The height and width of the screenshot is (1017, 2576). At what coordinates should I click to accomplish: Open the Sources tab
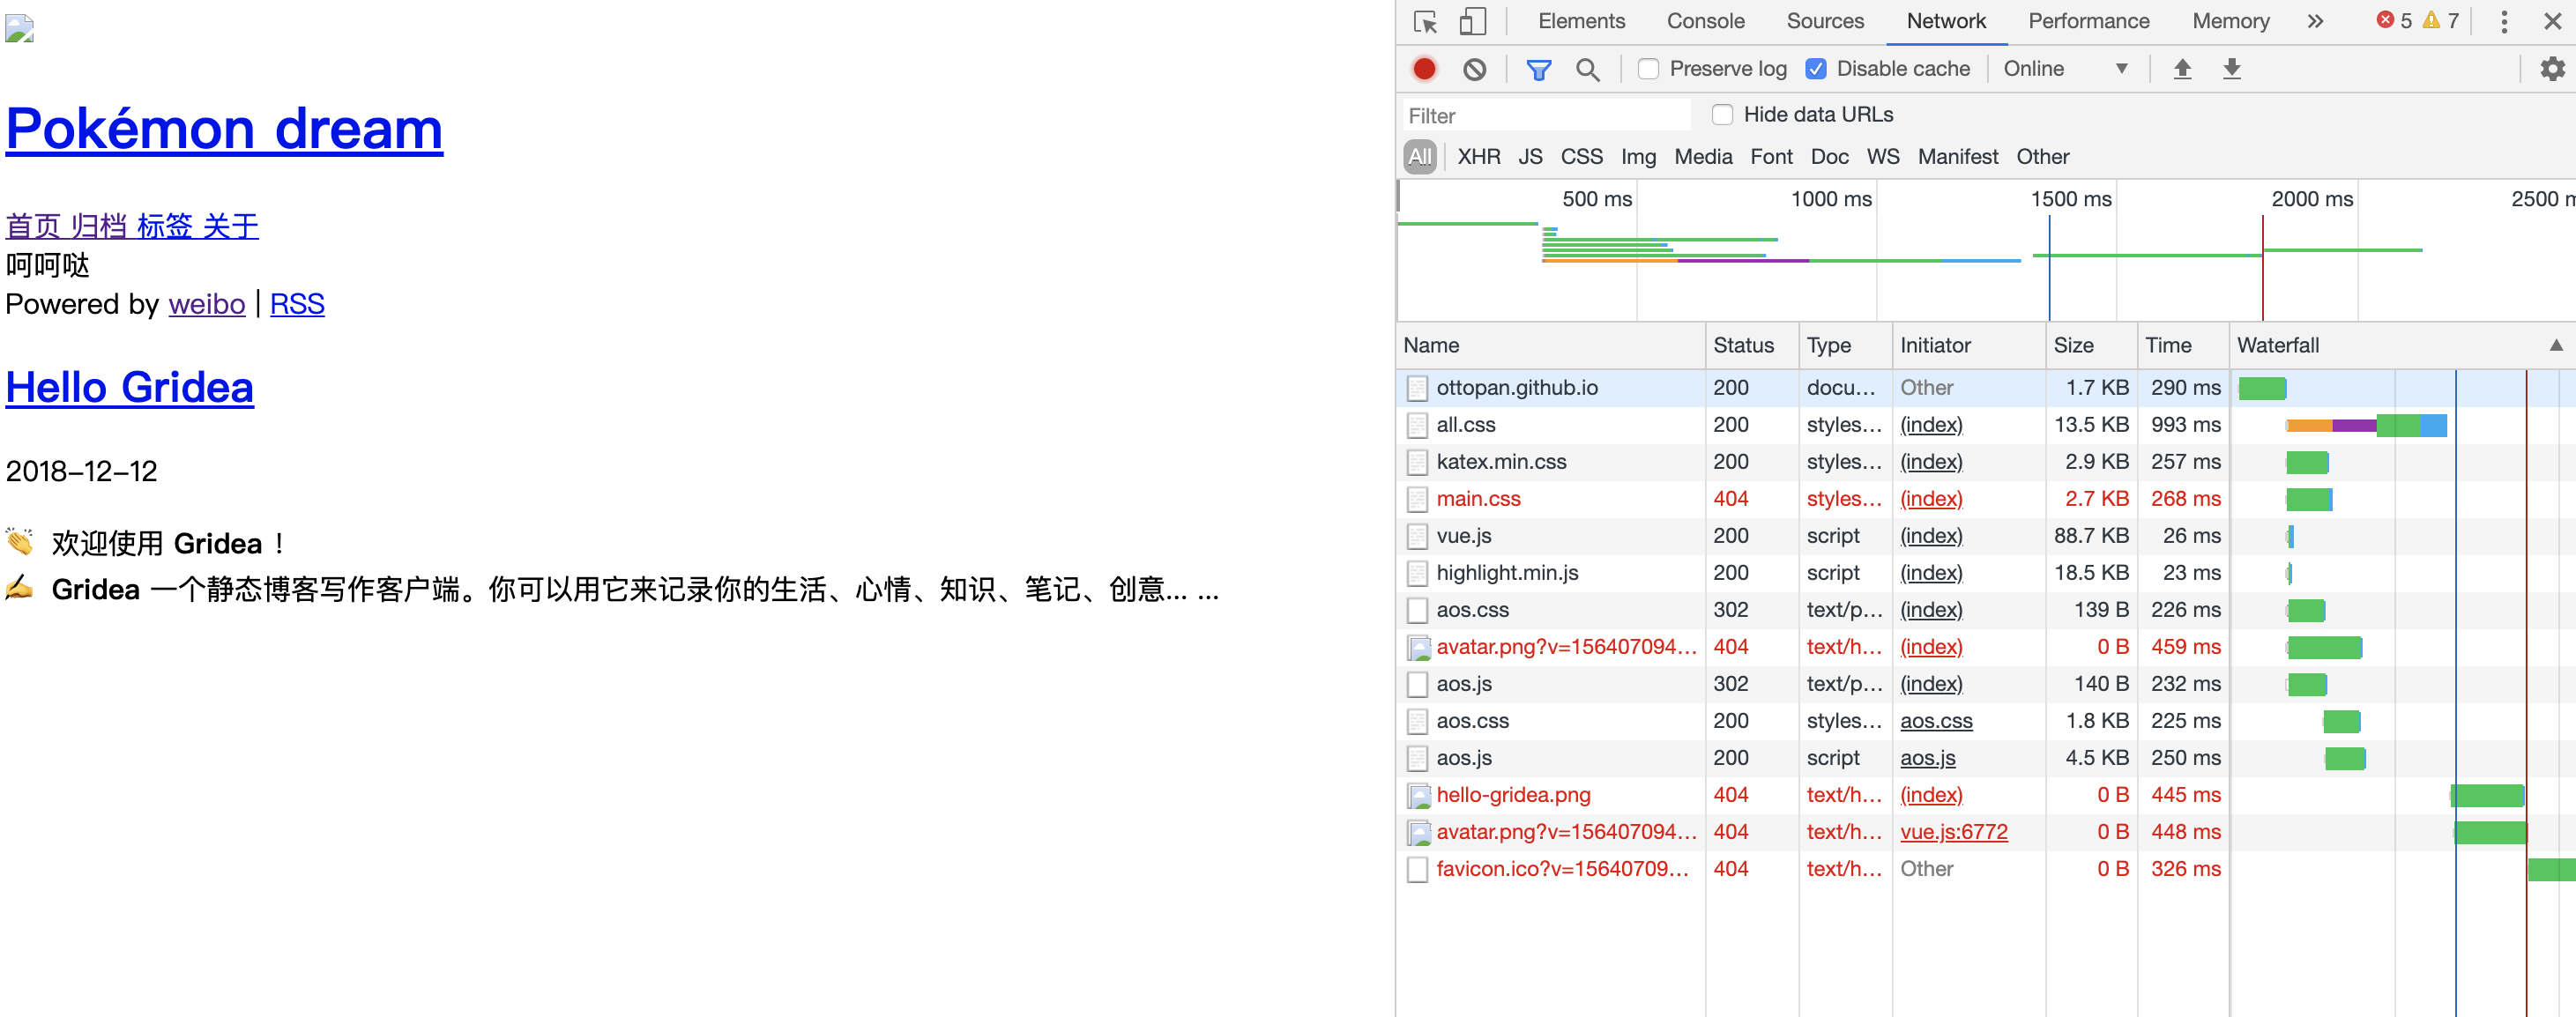[x=1825, y=21]
